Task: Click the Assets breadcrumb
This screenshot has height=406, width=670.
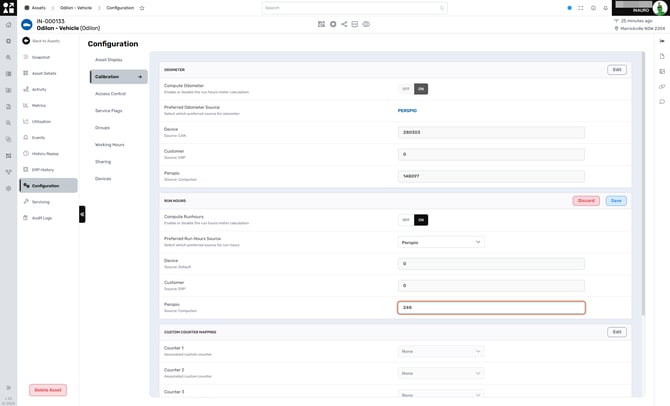Action: pos(38,8)
